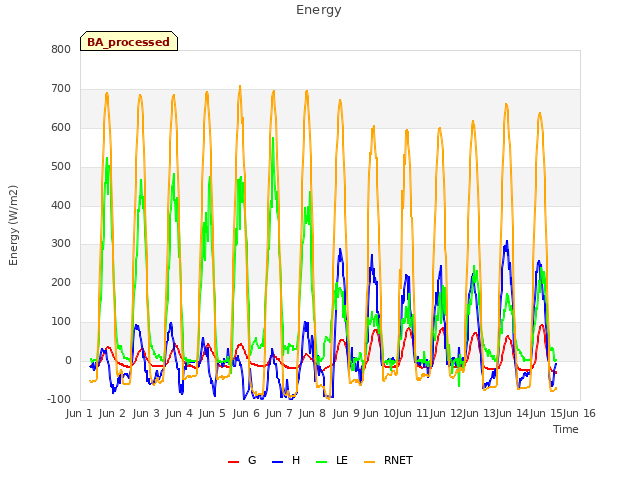The image size is (640, 480).
Task: Click the Jun 5 x-axis tick label
Action: [212, 413]
